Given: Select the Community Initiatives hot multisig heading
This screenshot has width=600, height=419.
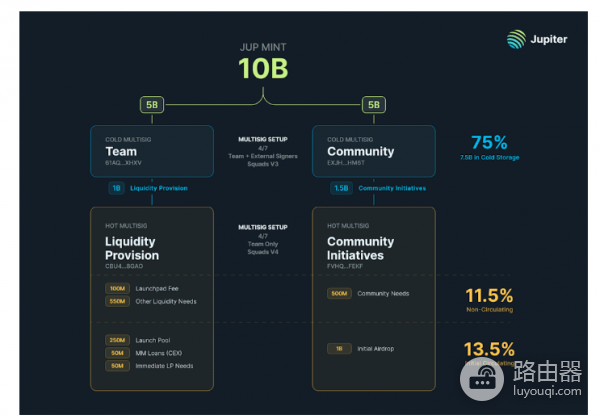Looking at the screenshot, I should point(359,247).
